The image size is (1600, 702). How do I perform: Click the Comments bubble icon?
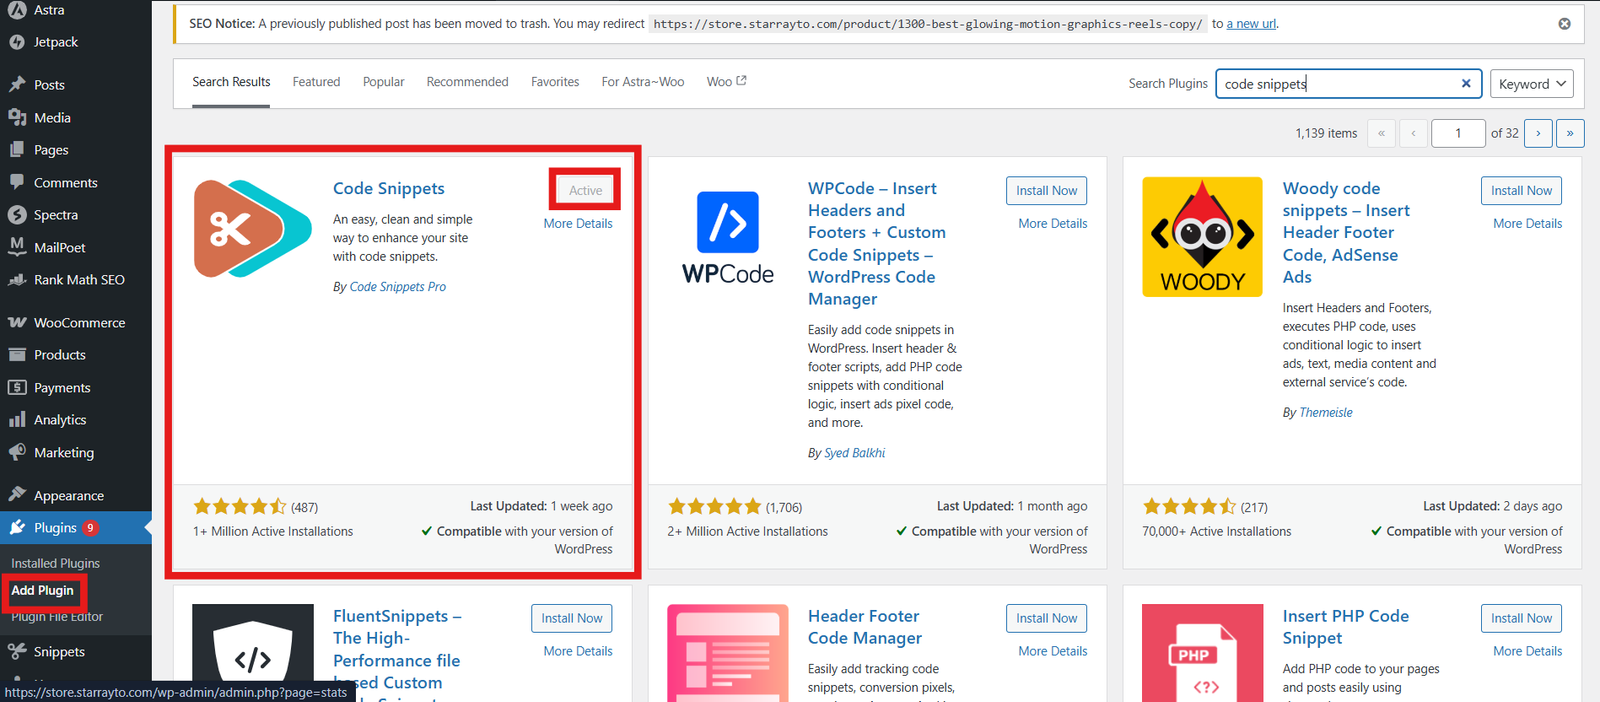point(17,182)
